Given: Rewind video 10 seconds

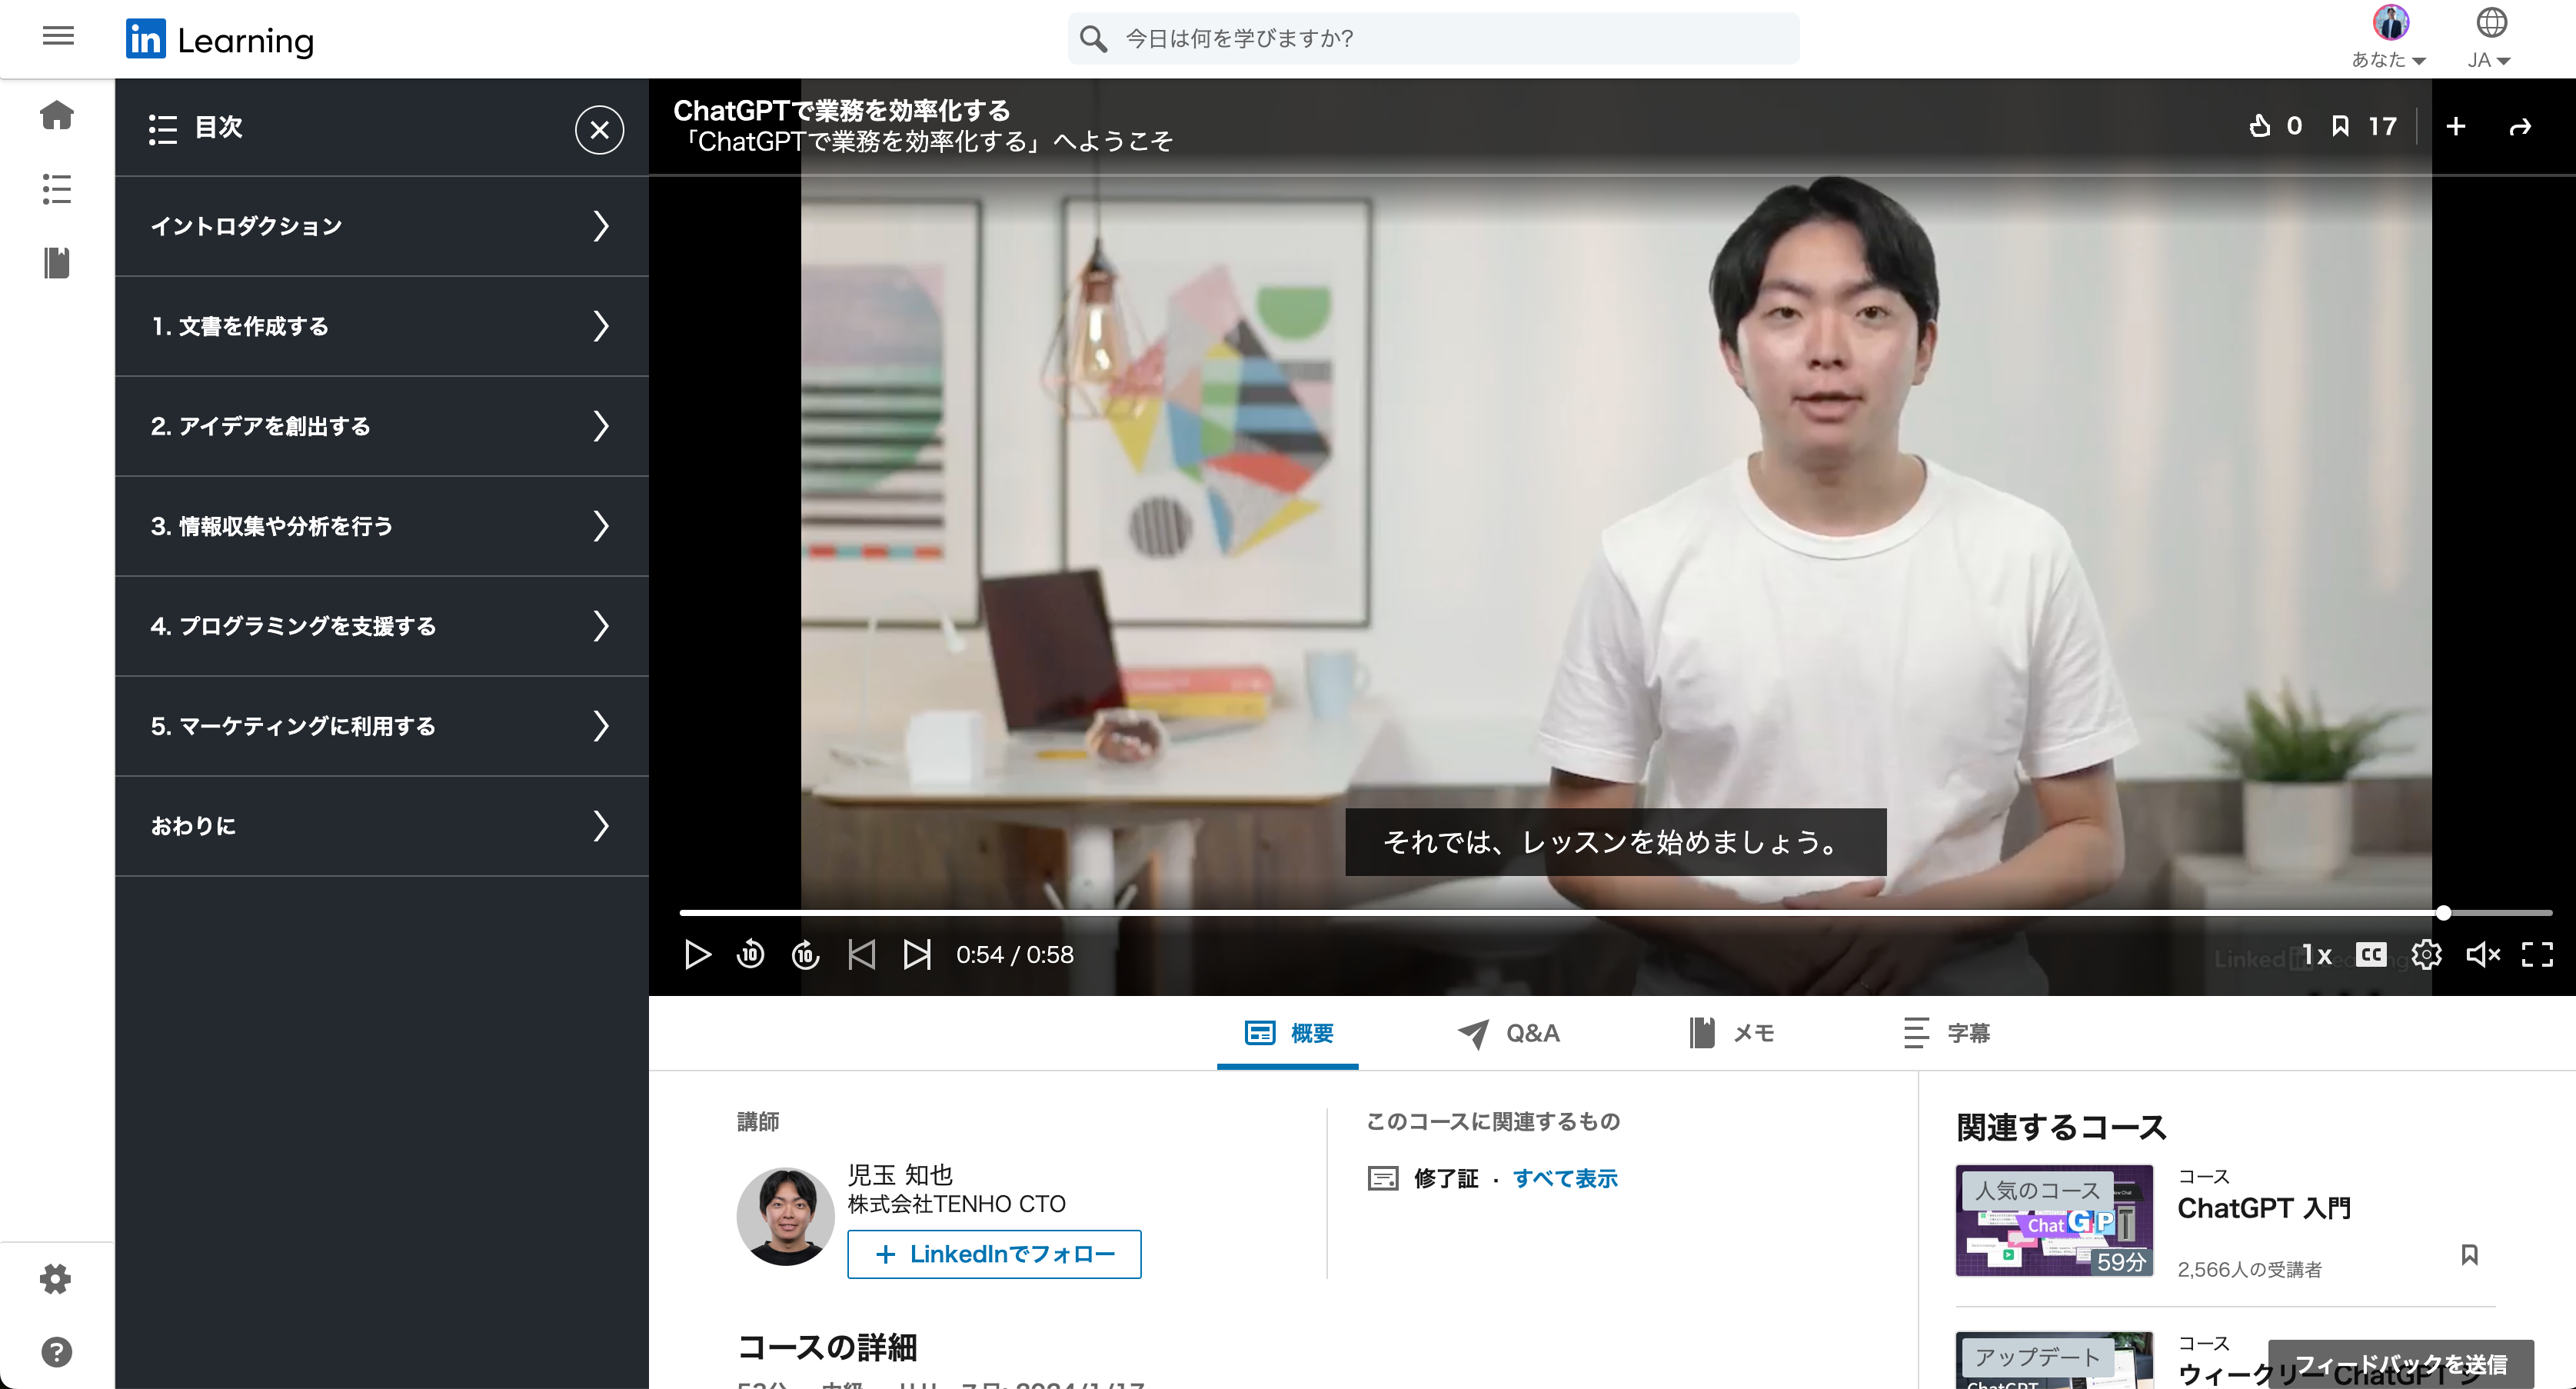Looking at the screenshot, I should pos(751,955).
